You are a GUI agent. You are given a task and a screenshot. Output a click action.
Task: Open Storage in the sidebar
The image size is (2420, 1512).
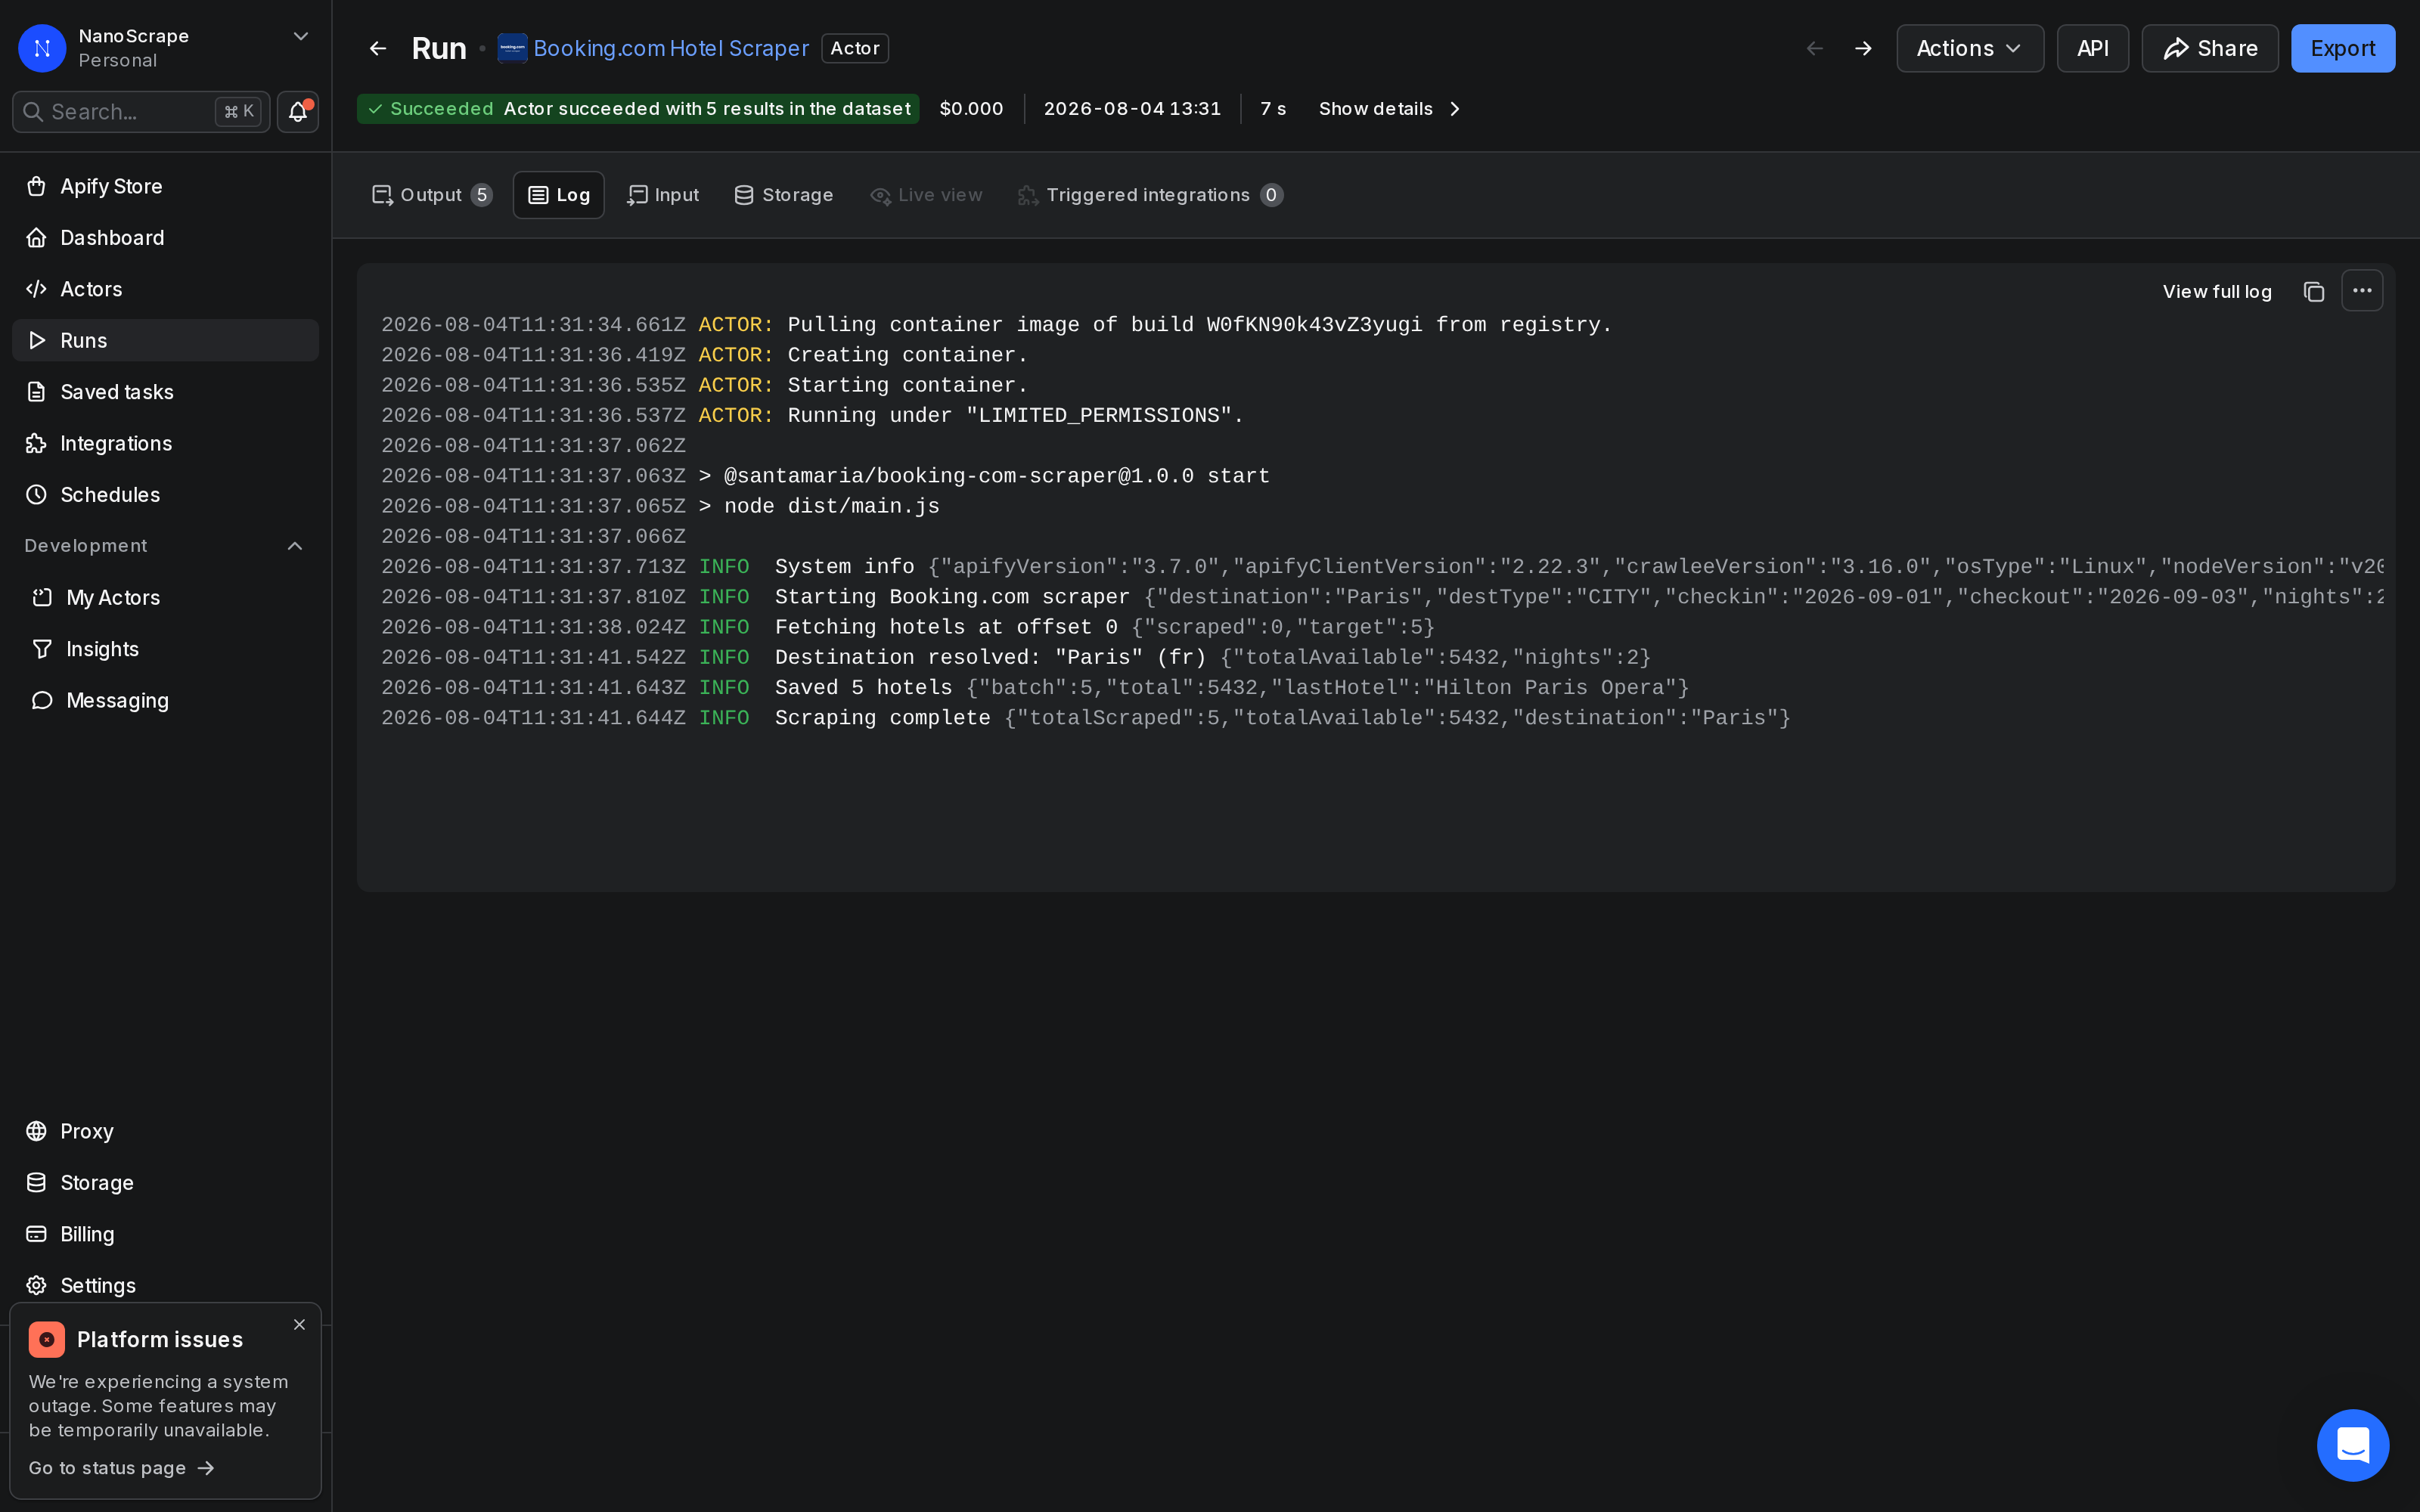[x=165, y=1183]
